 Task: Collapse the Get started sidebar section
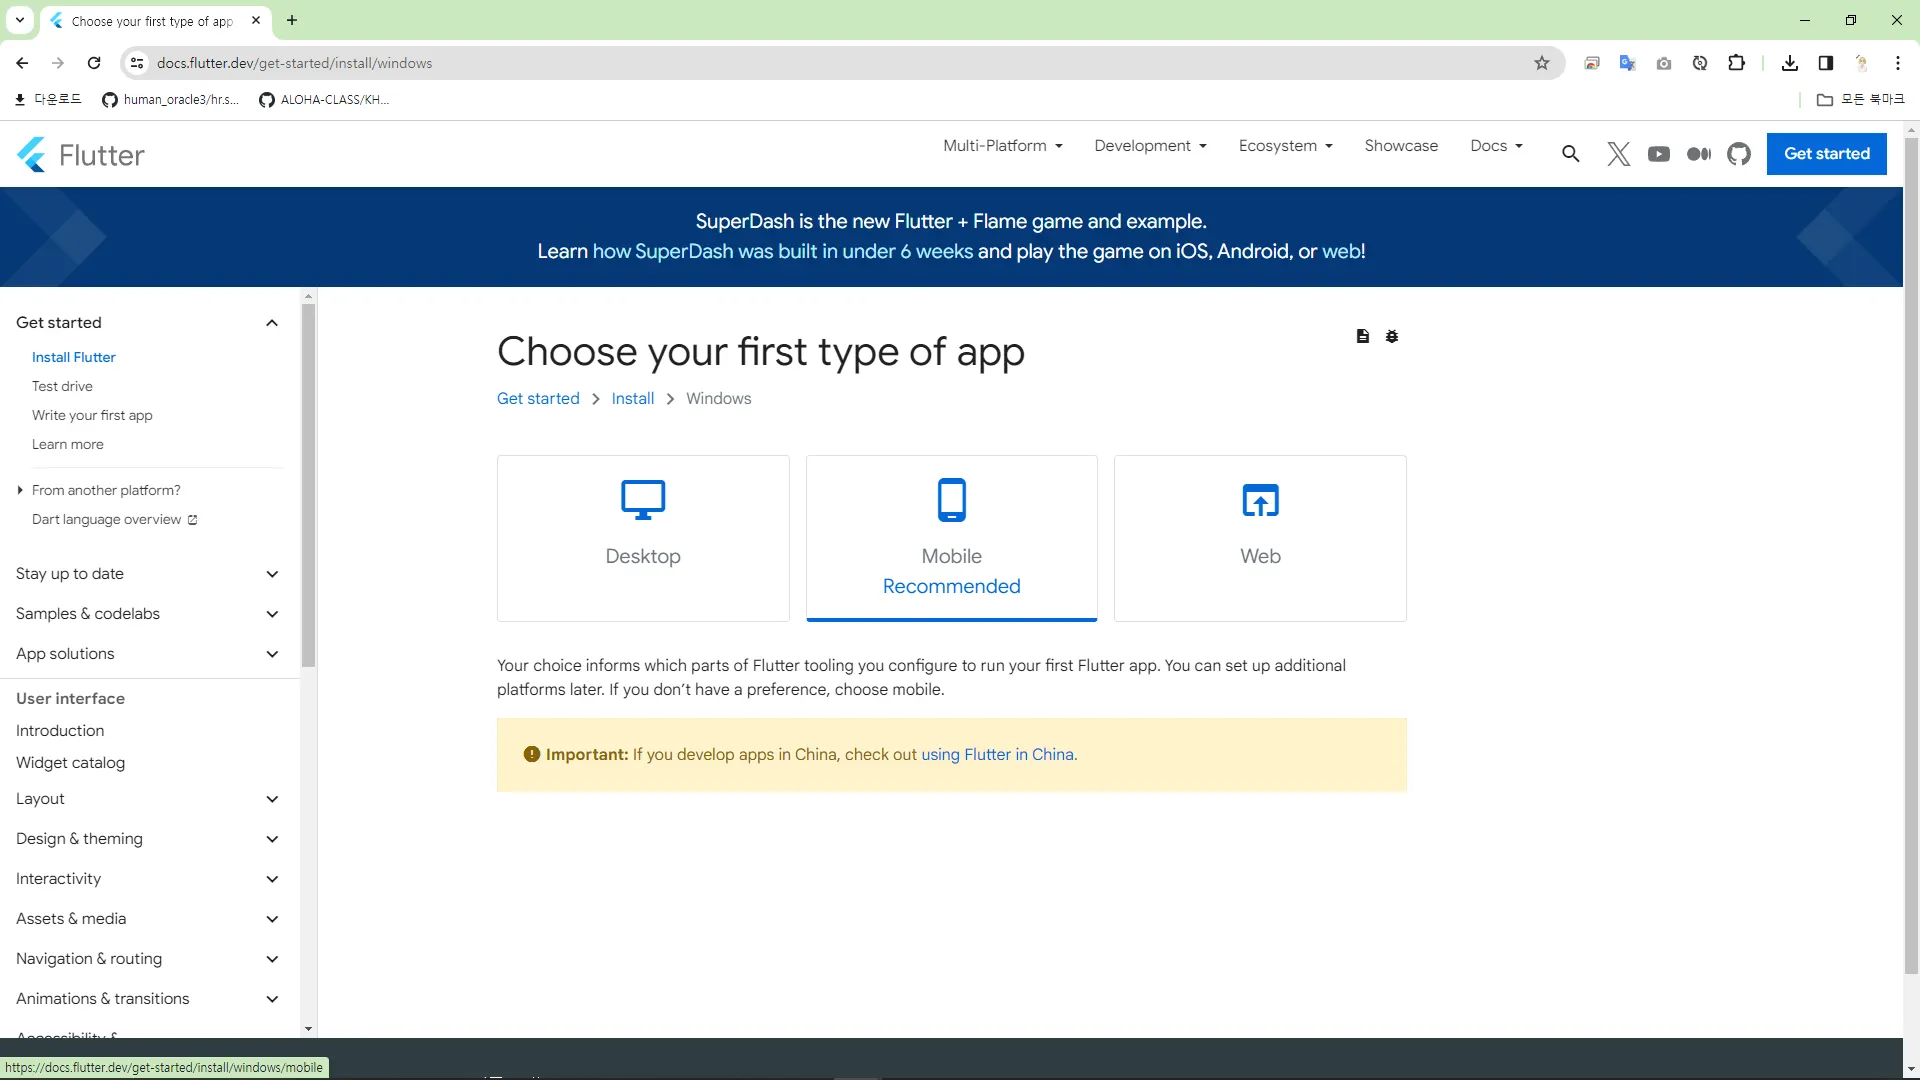pyautogui.click(x=272, y=323)
